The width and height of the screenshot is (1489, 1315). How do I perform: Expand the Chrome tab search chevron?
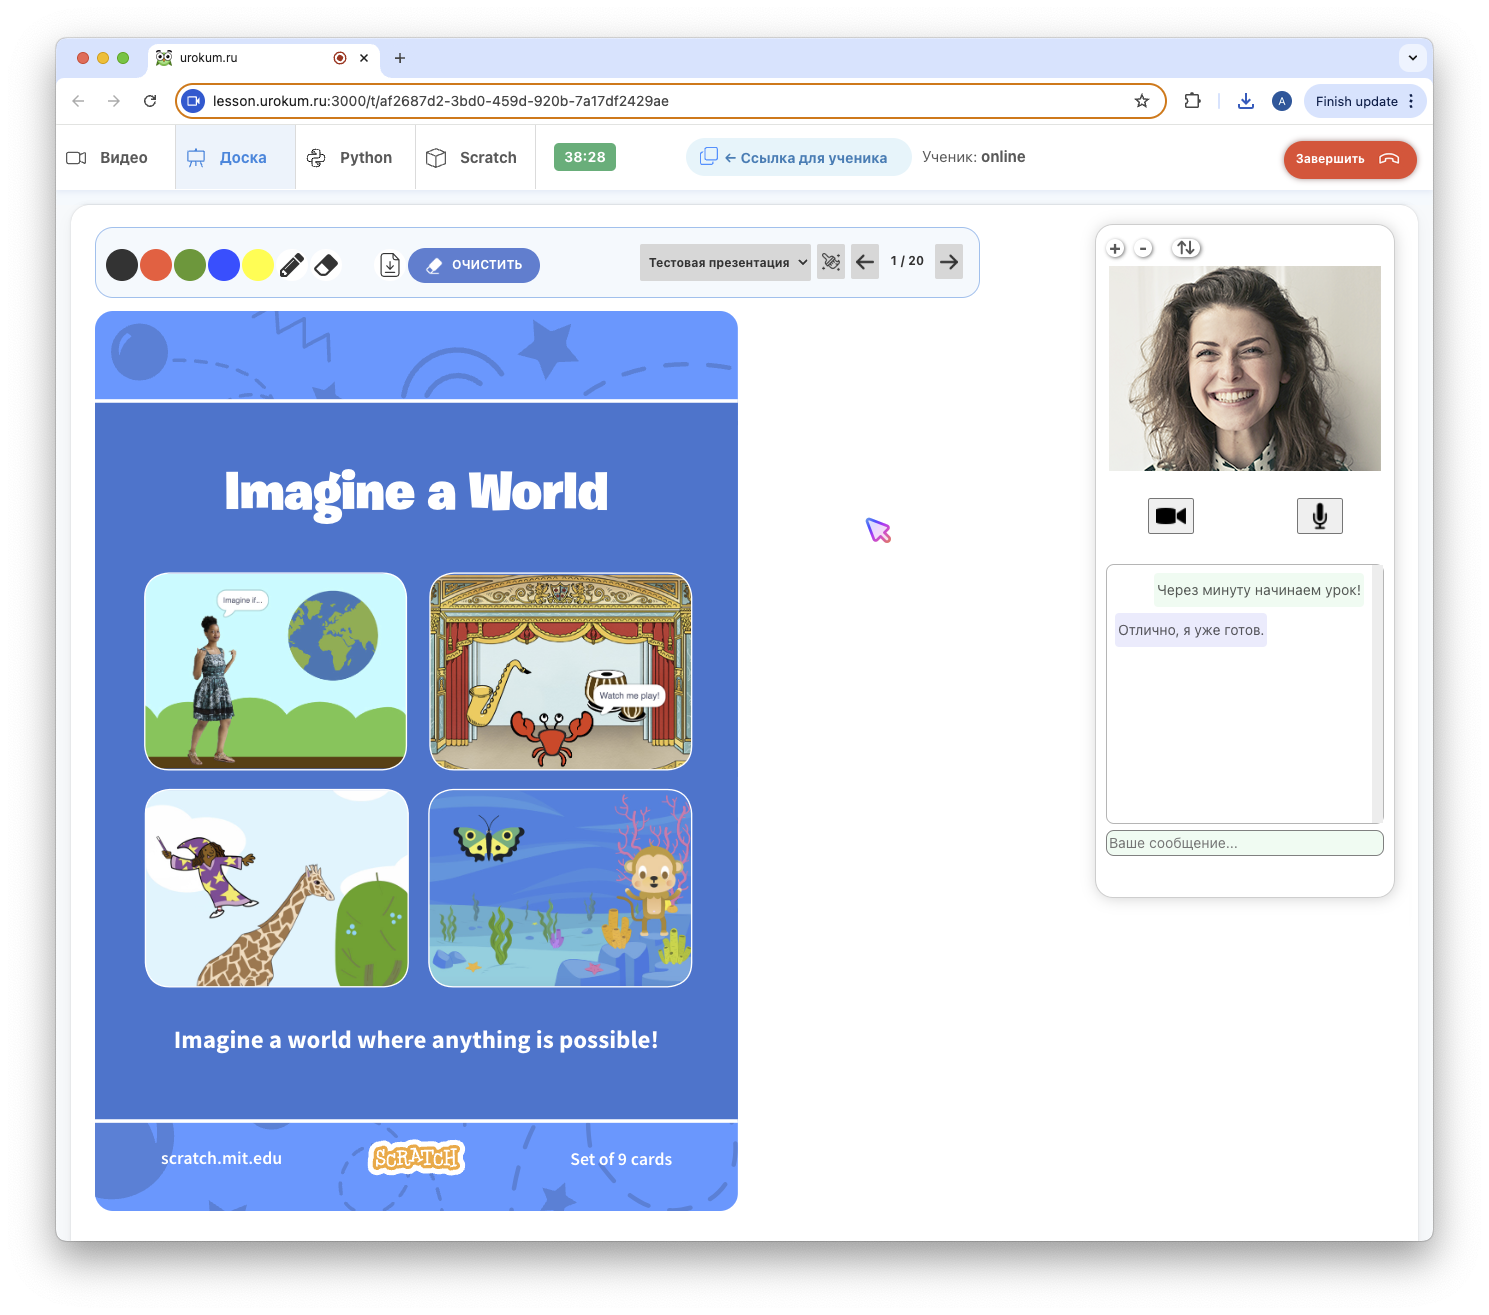tap(1412, 58)
